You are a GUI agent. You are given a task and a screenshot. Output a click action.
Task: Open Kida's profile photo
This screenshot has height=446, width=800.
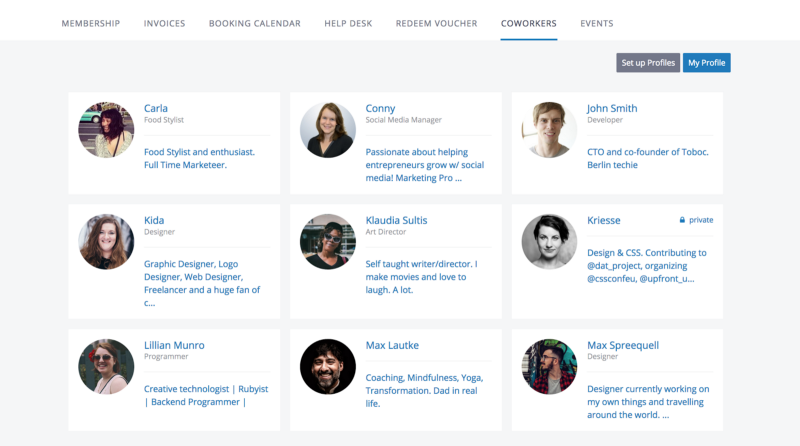(106, 242)
